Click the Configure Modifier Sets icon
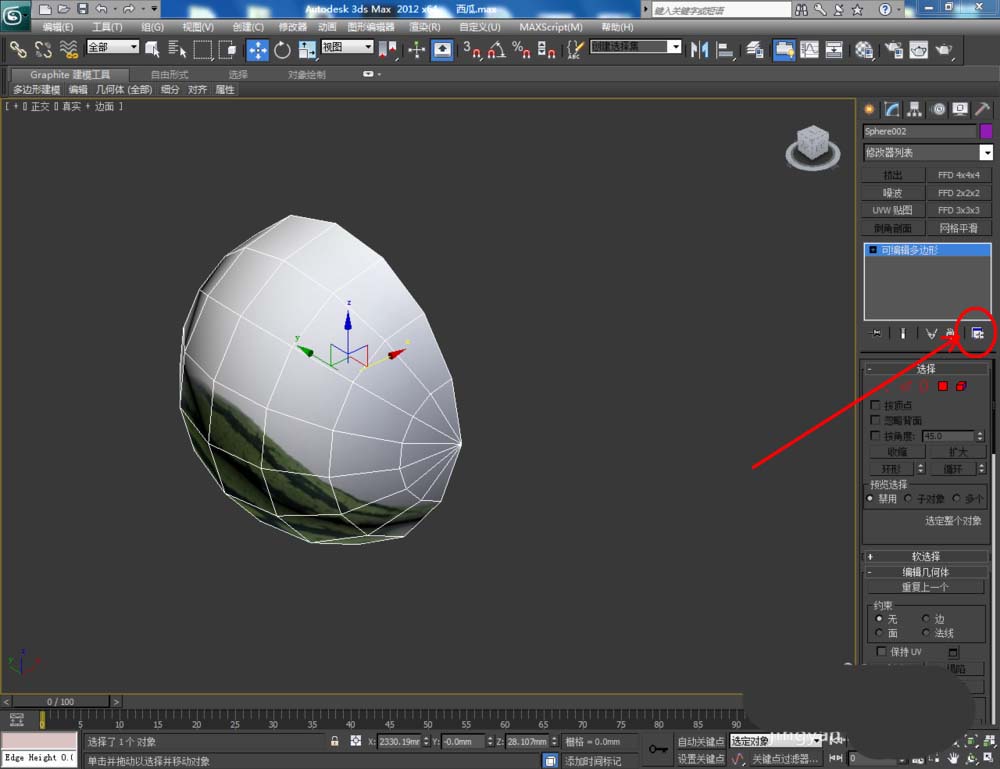 pos(977,334)
